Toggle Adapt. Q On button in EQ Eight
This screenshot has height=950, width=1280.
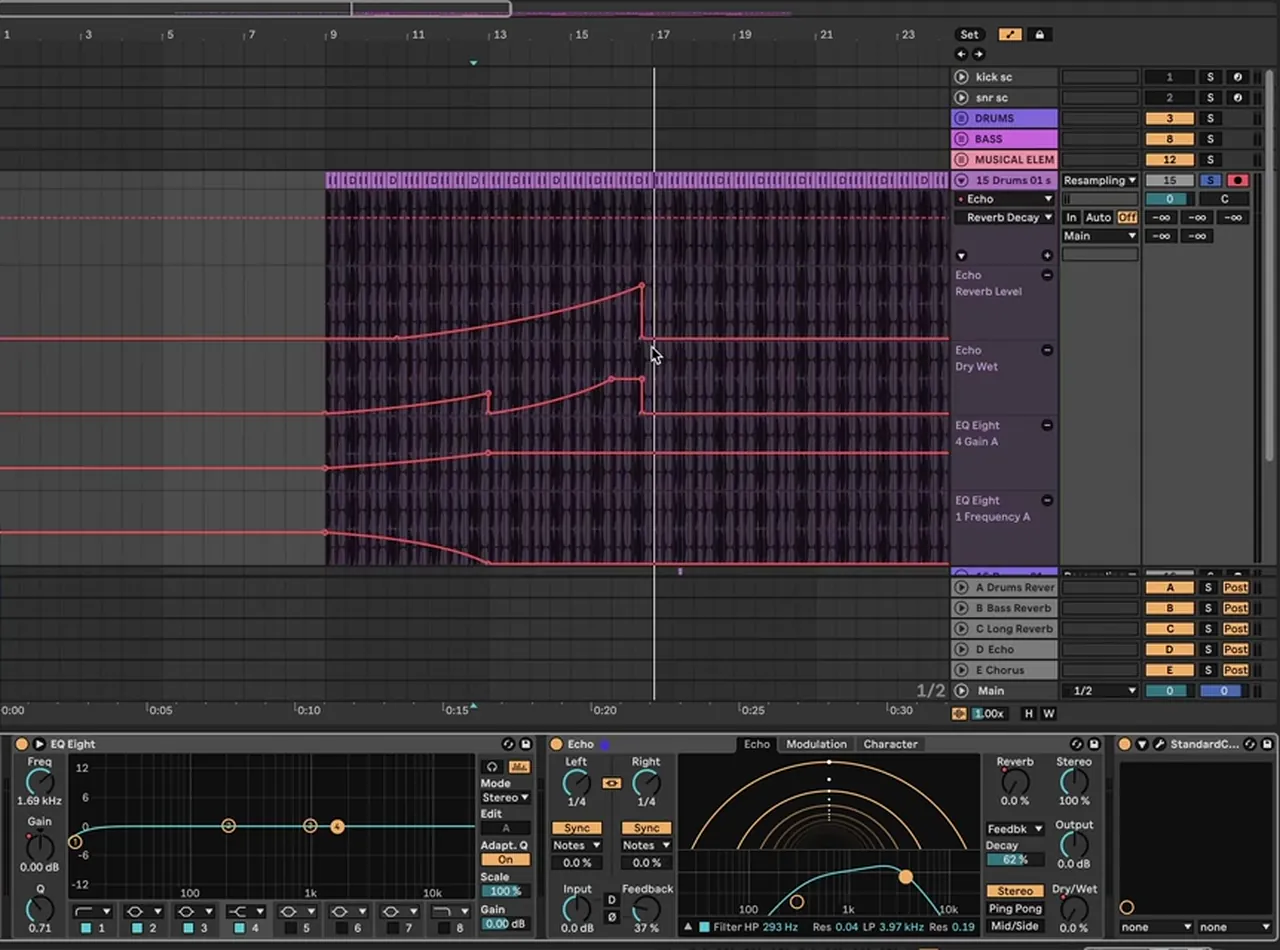(x=505, y=860)
